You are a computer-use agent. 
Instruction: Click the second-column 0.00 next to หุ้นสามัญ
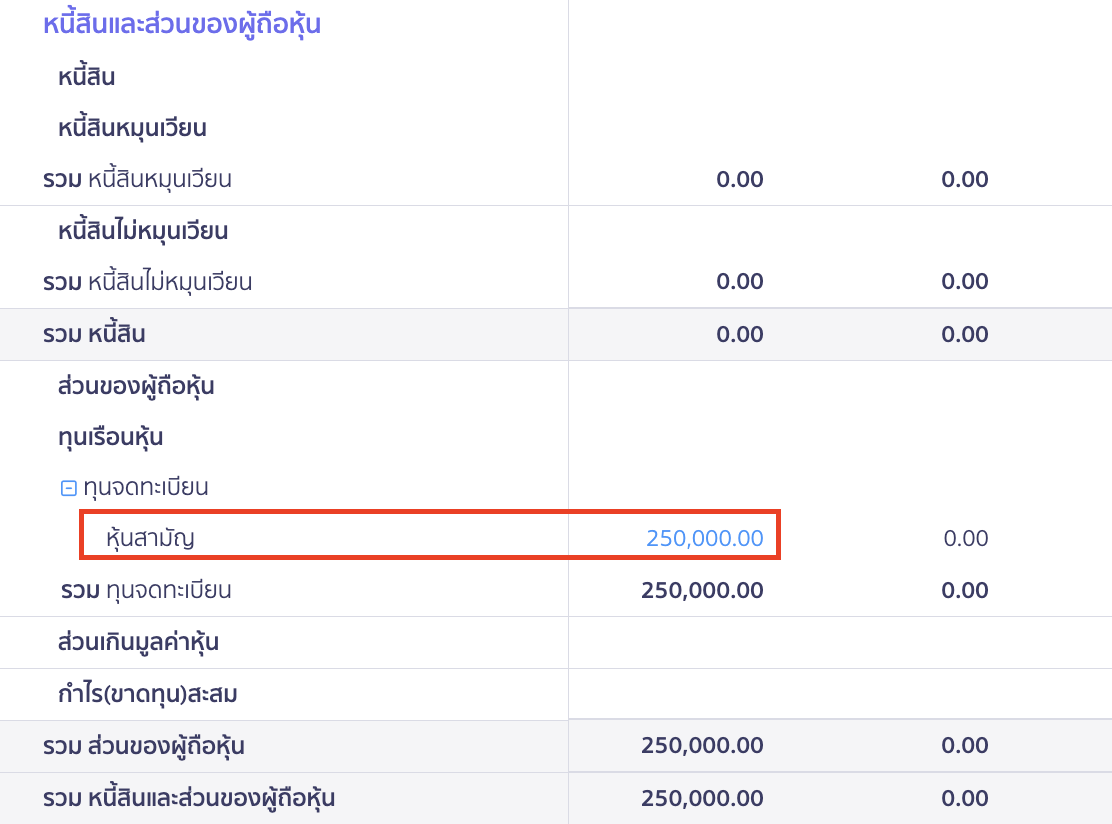tap(965, 537)
